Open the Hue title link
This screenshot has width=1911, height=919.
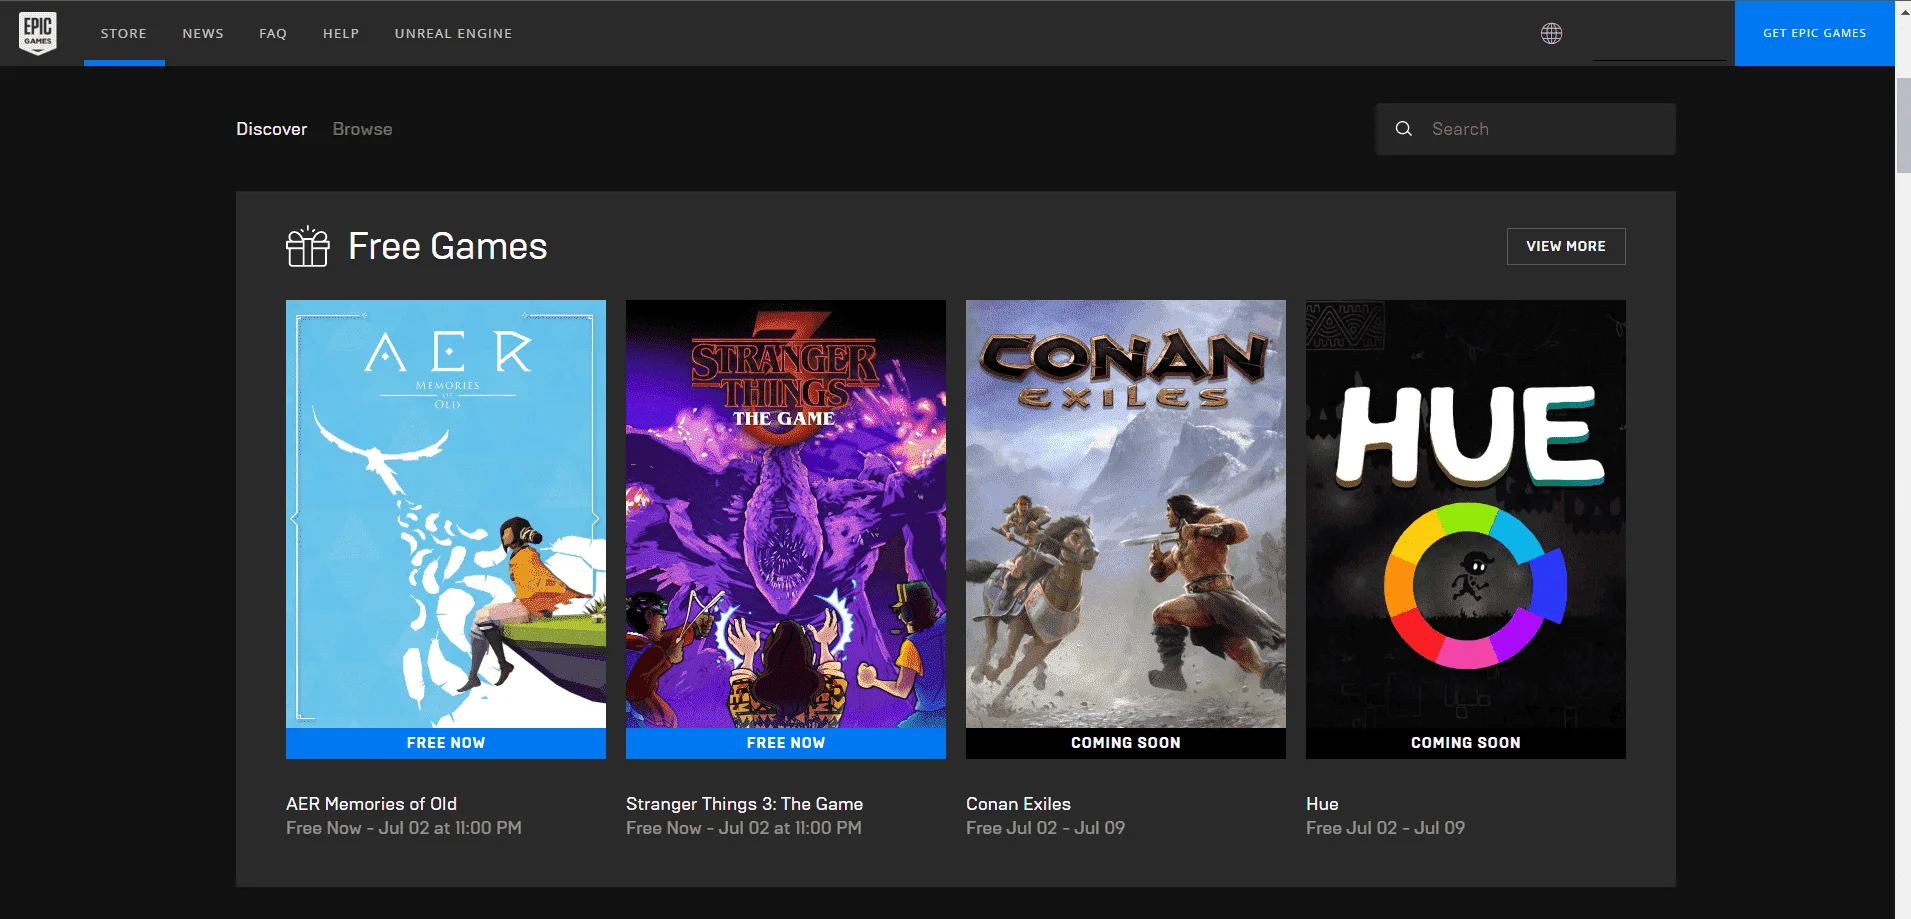point(1322,804)
